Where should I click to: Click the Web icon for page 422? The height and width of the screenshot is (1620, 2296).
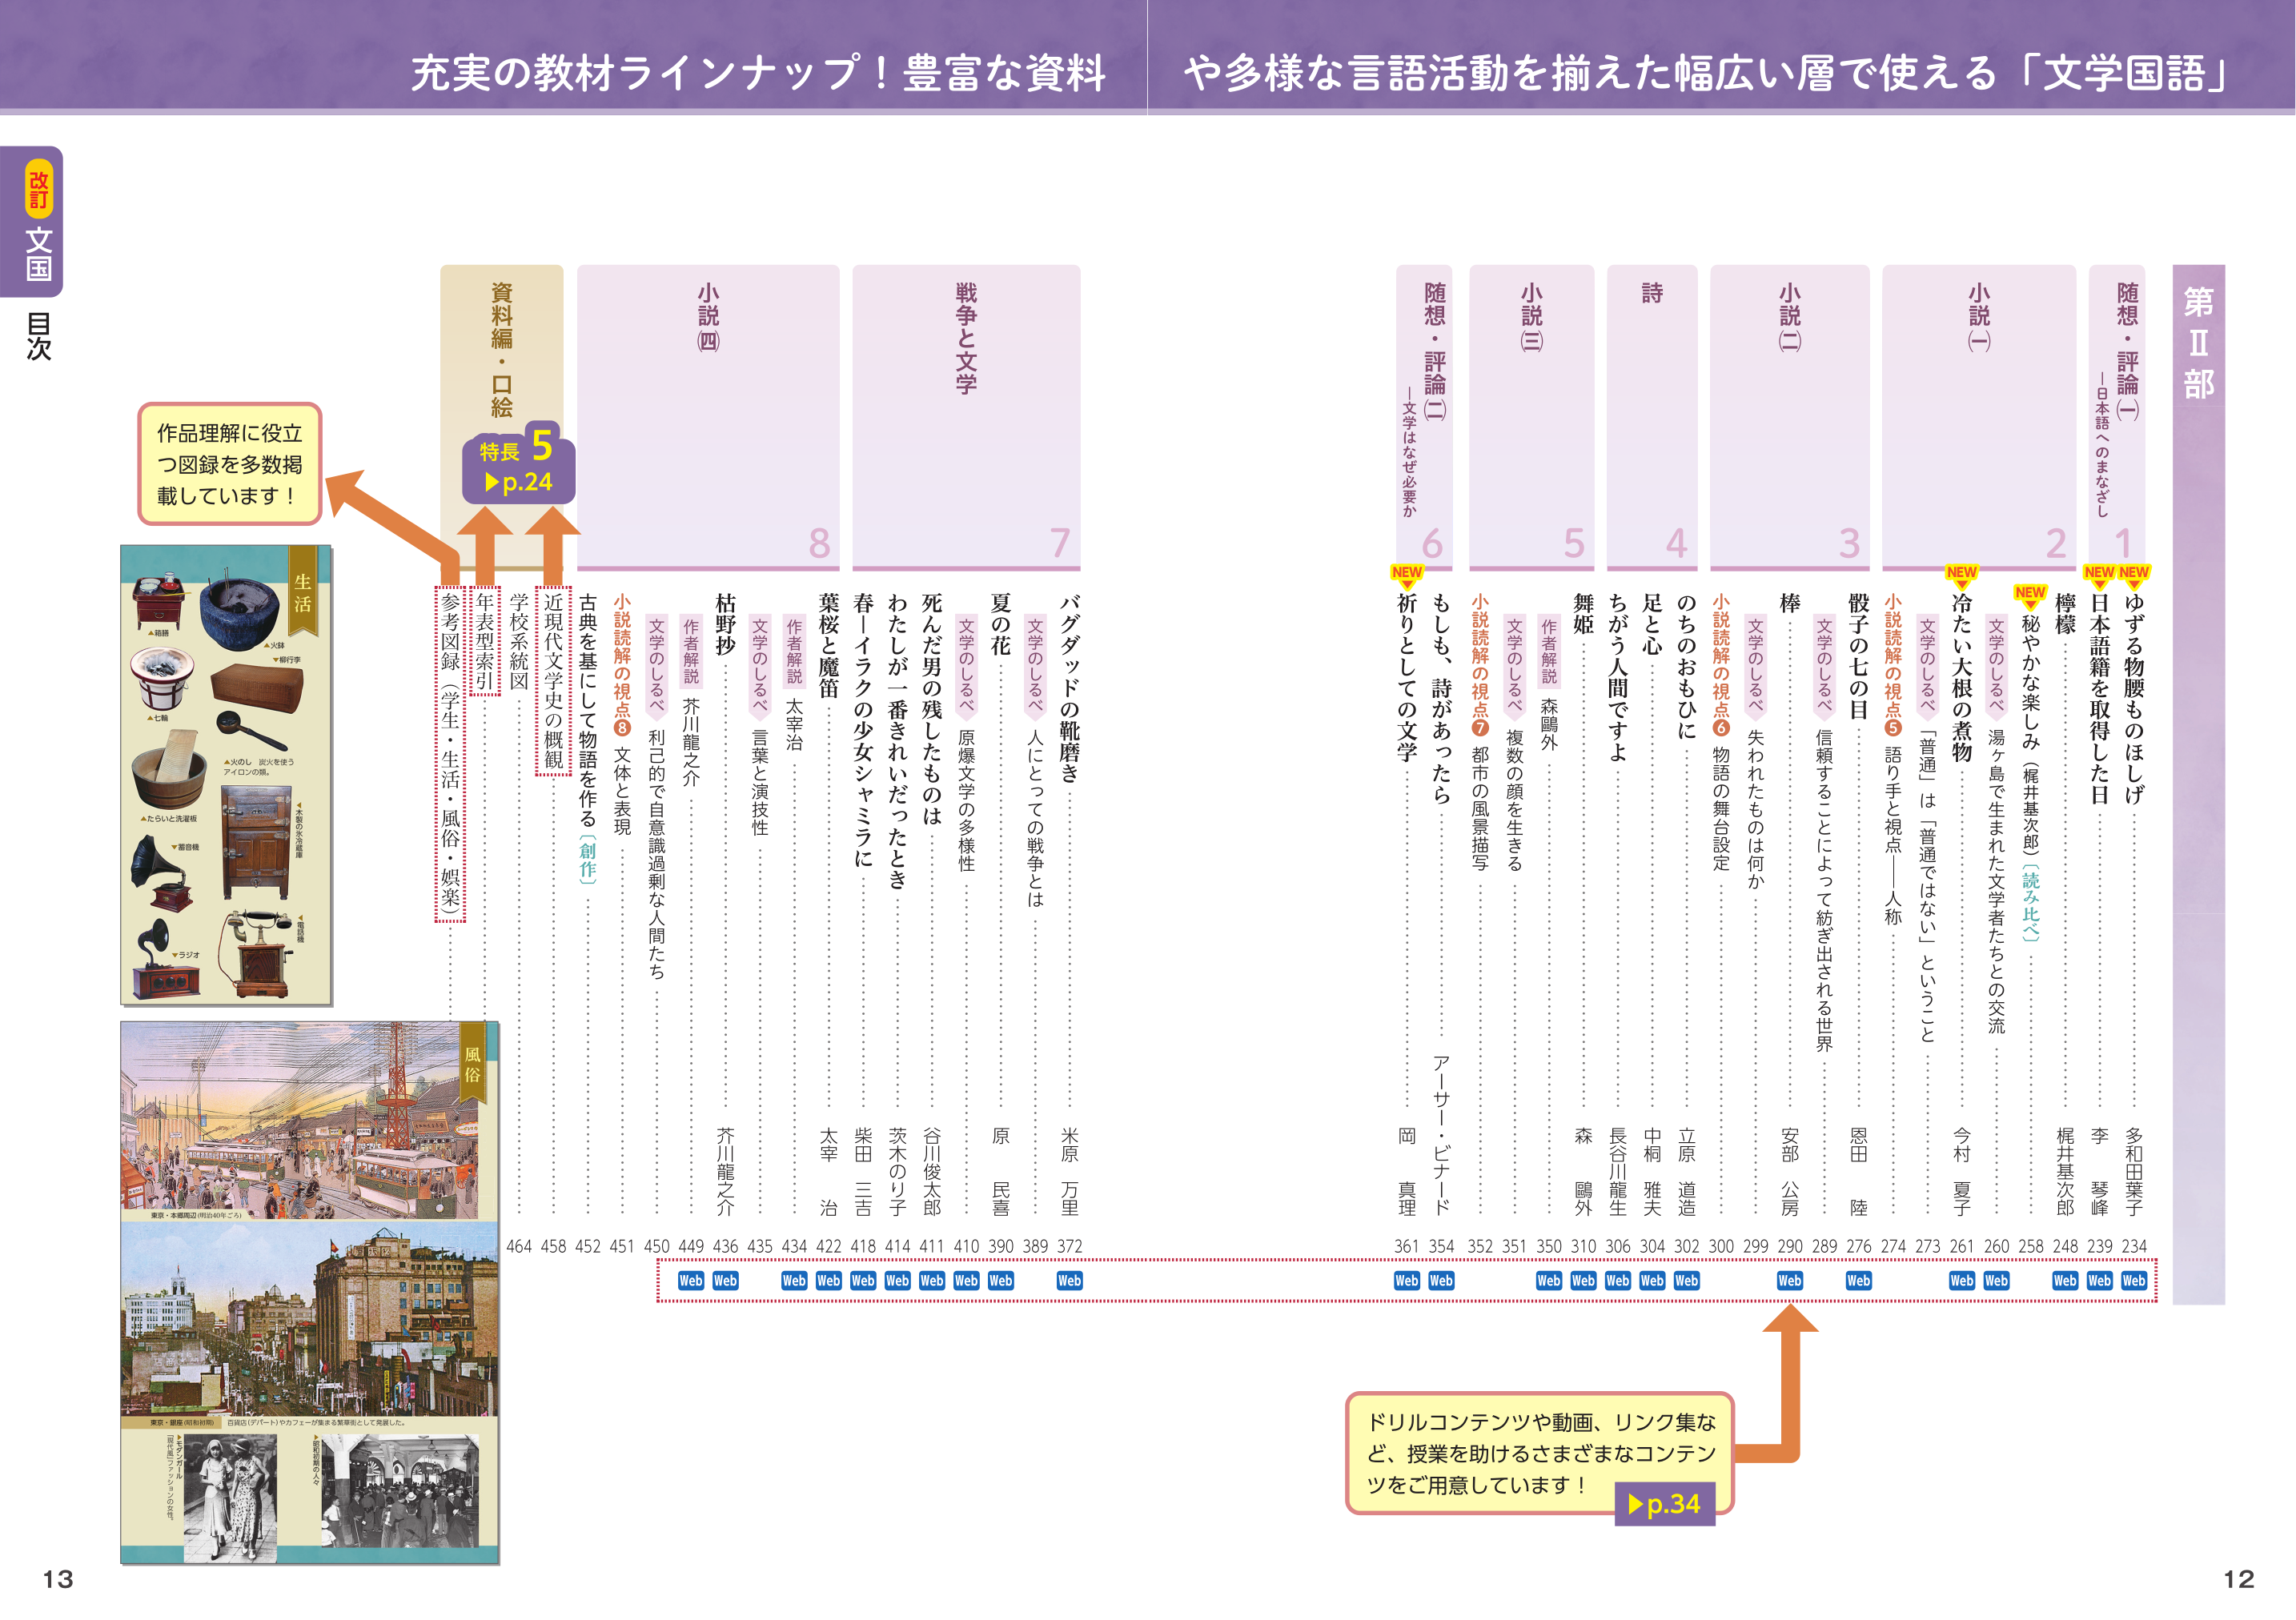828,1280
